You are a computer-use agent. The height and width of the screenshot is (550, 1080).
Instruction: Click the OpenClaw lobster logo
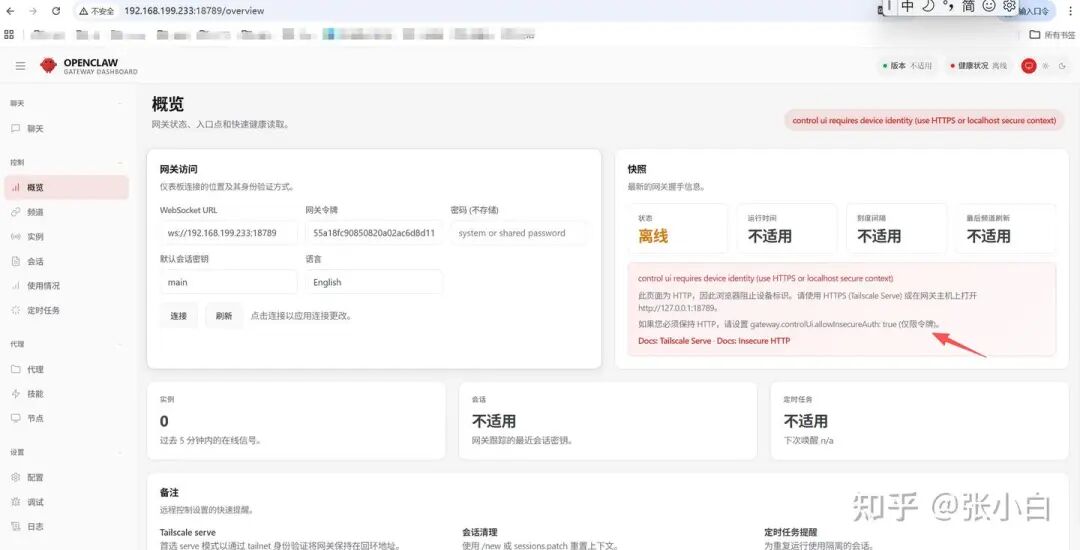(48, 65)
